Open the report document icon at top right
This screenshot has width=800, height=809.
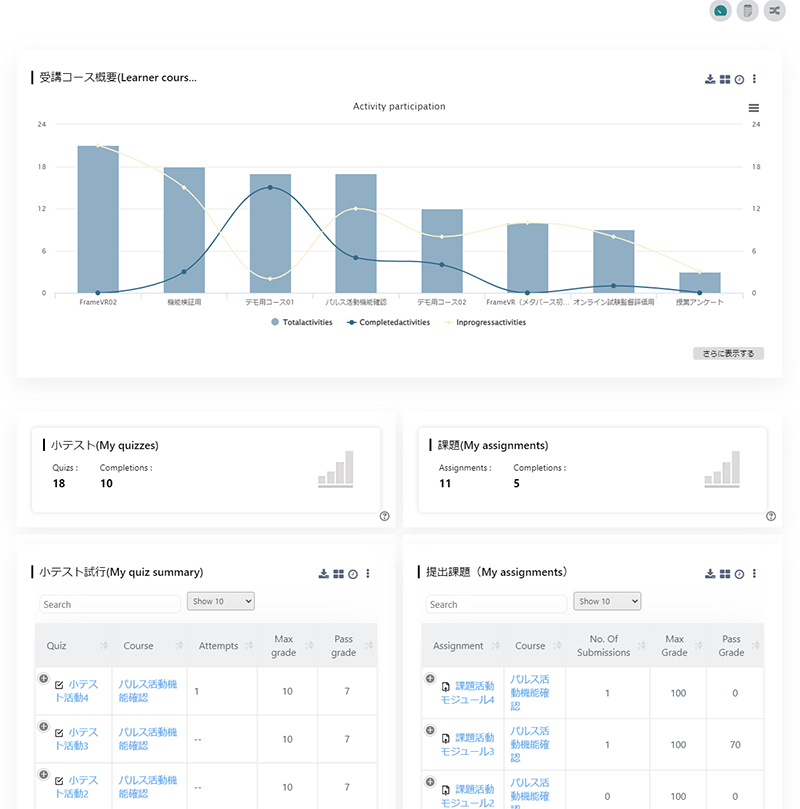(747, 11)
